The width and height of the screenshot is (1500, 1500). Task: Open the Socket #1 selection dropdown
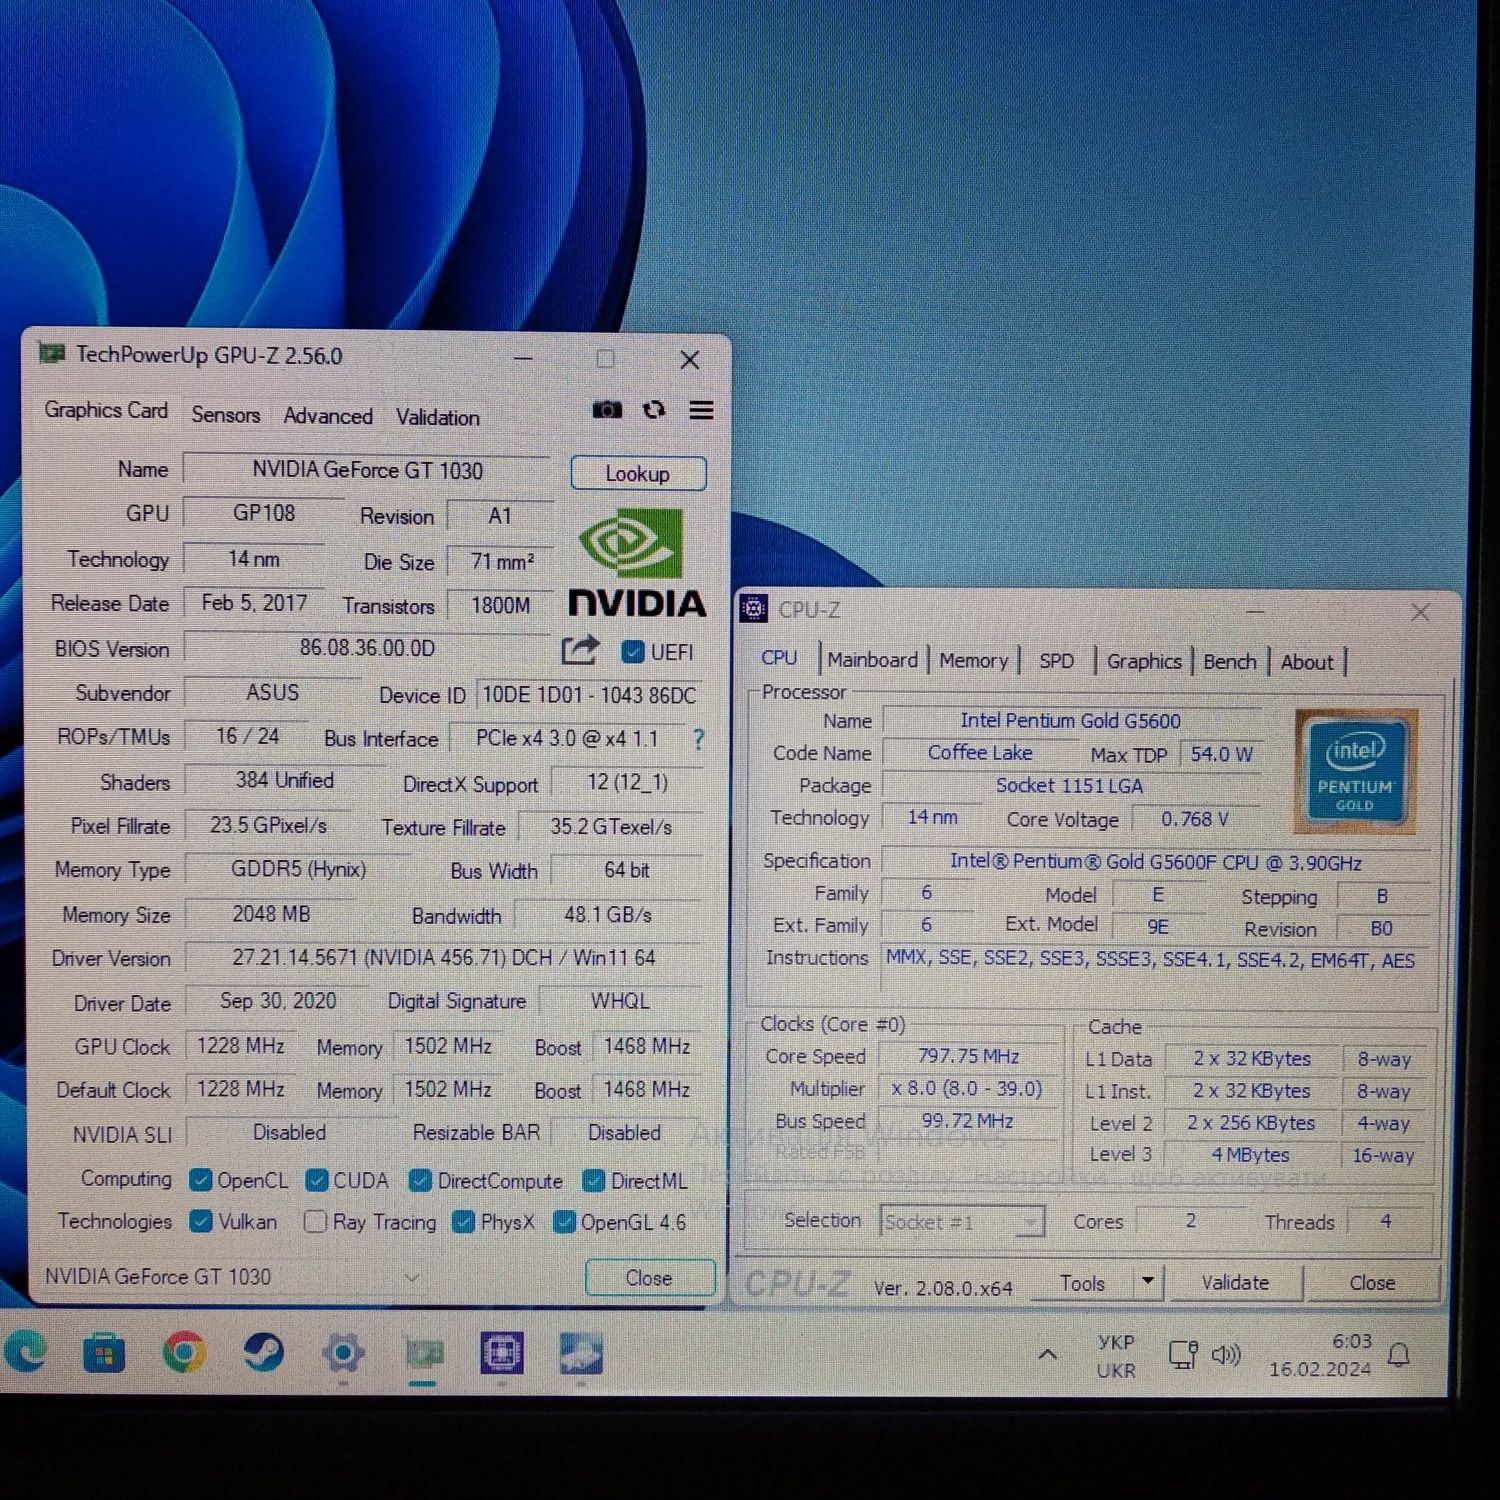962,1222
